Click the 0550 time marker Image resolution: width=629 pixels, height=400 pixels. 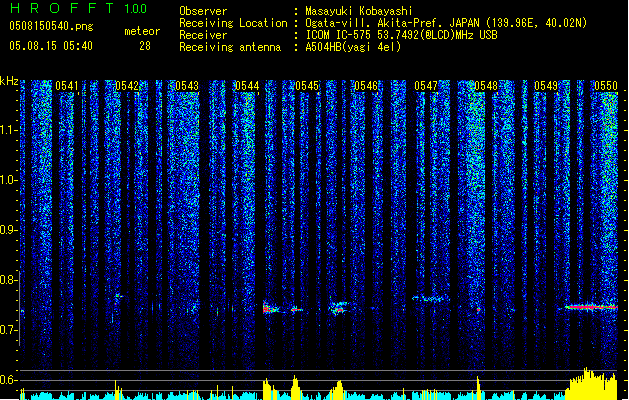coord(606,86)
